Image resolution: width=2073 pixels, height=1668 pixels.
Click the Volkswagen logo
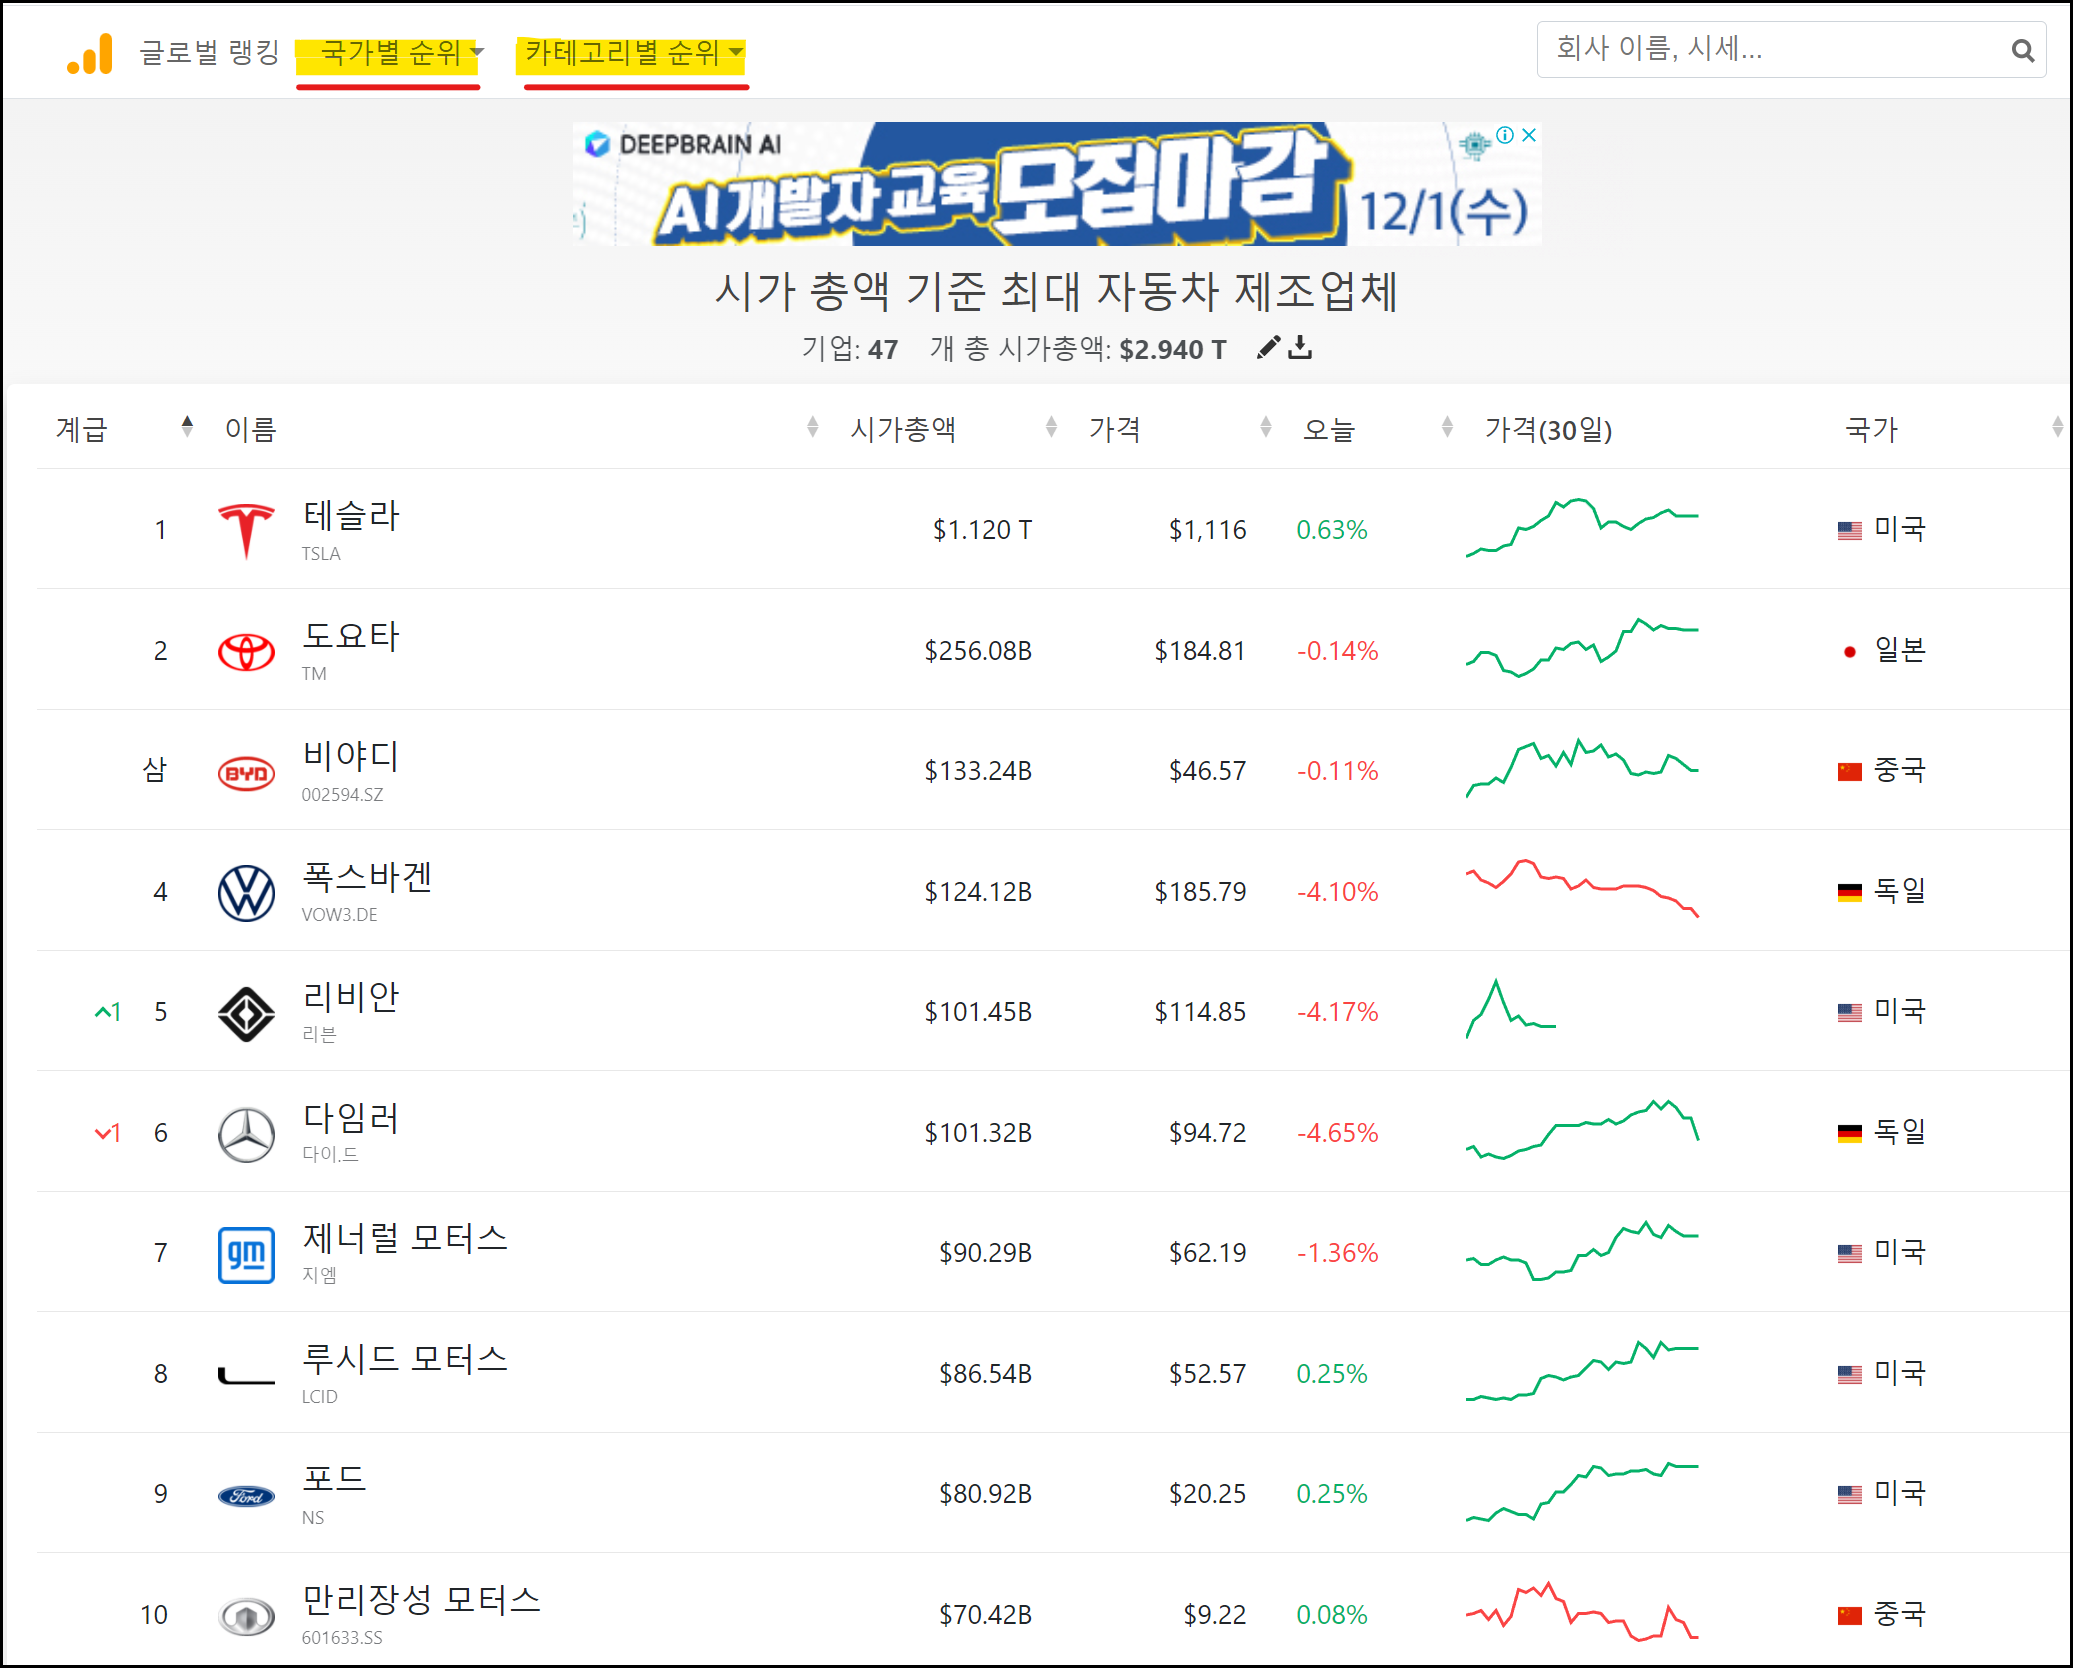(246, 893)
